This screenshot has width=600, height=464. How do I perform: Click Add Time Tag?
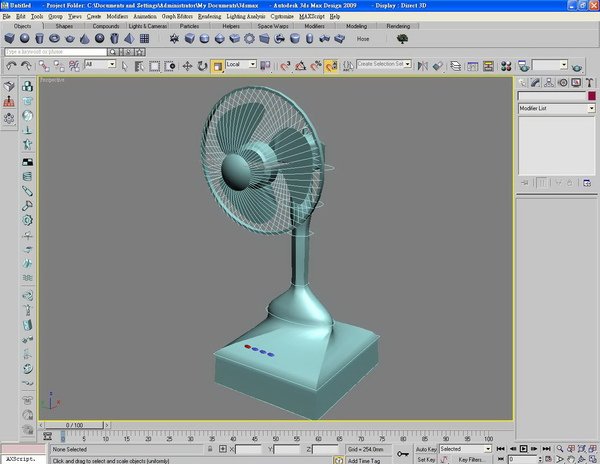364,461
